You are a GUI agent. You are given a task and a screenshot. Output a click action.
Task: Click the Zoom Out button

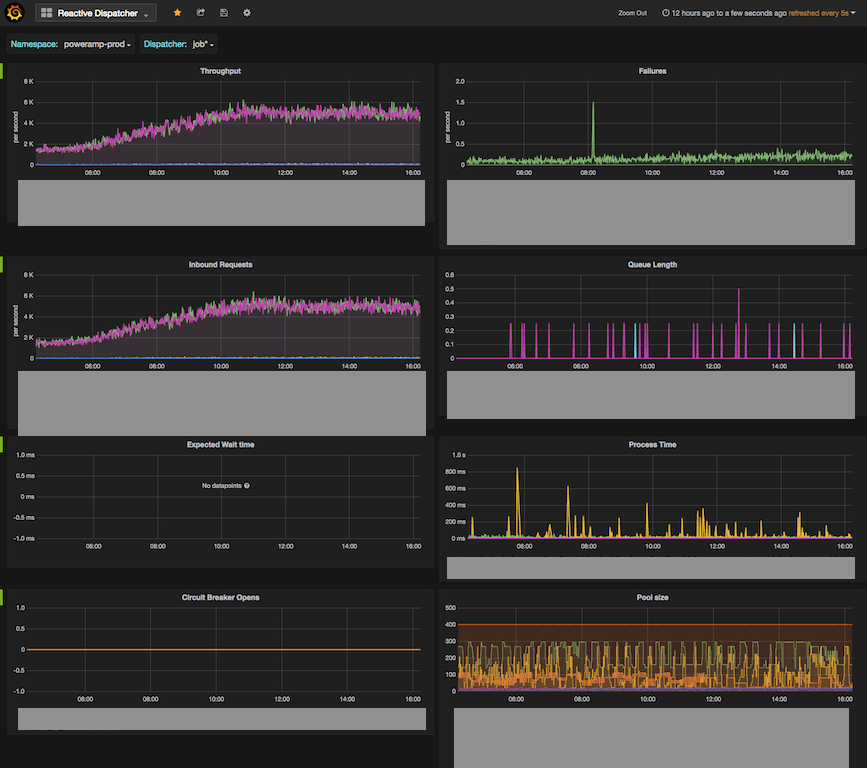(x=633, y=13)
